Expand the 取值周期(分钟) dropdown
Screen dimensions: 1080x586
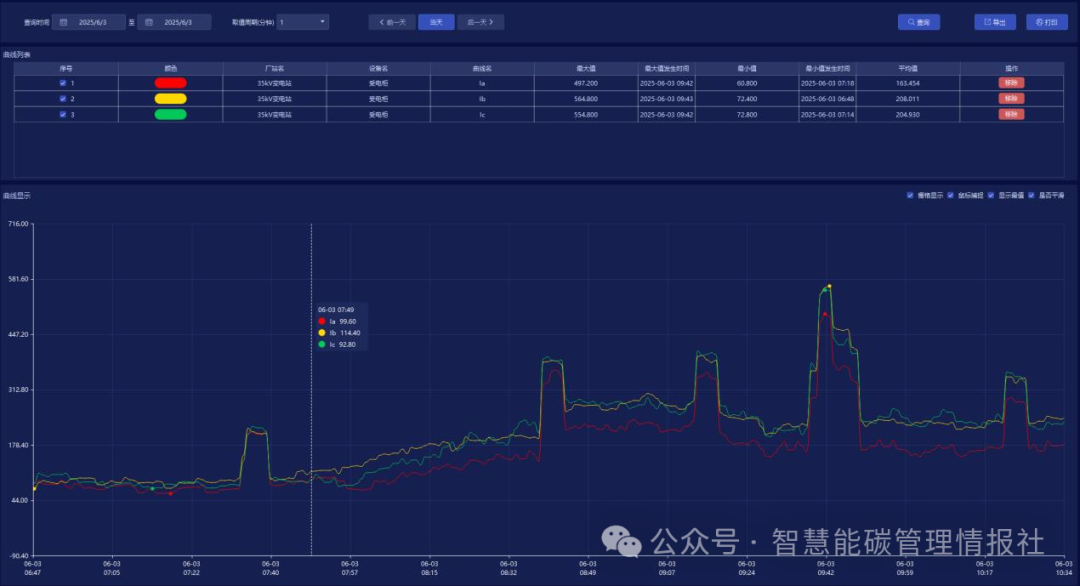[303, 22]
